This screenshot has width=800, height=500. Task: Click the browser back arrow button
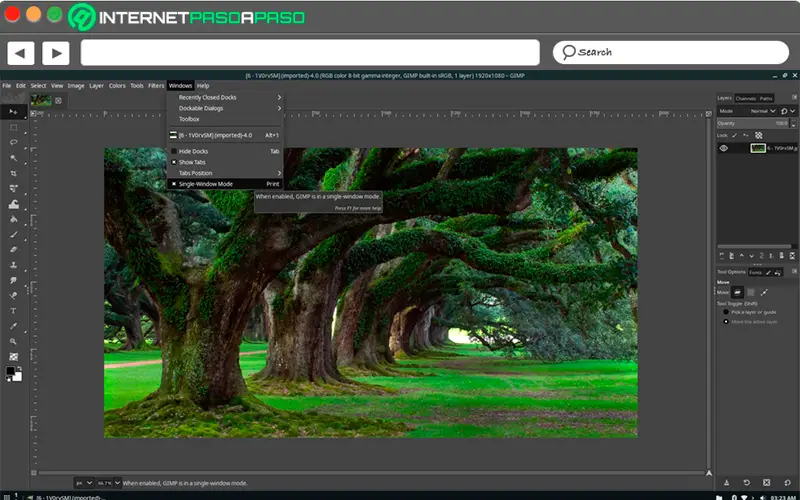[x=21, y=53]
